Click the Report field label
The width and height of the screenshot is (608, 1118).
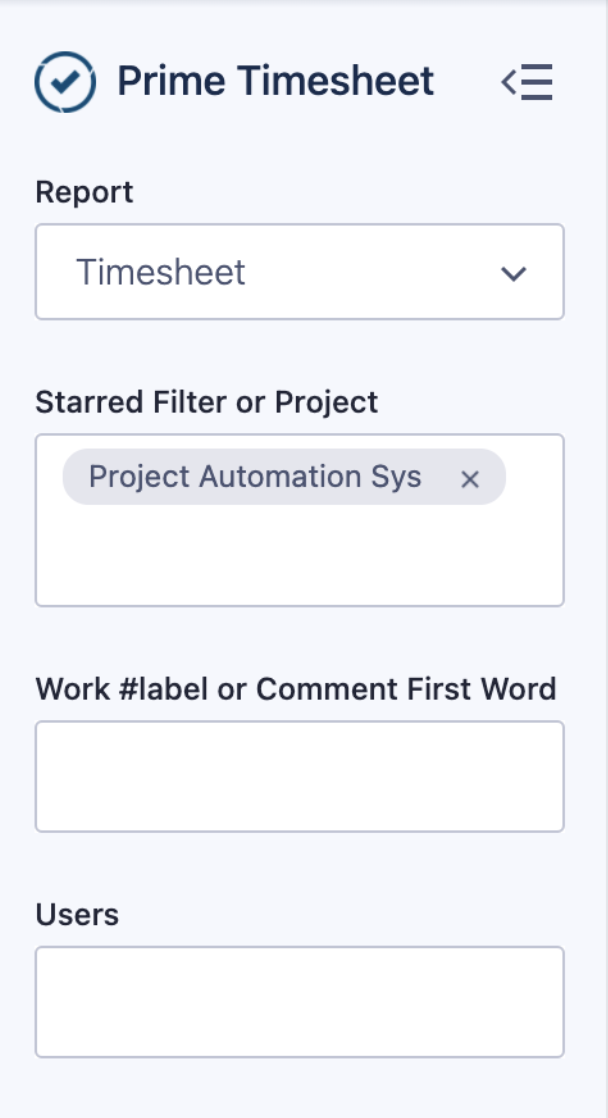84,192
